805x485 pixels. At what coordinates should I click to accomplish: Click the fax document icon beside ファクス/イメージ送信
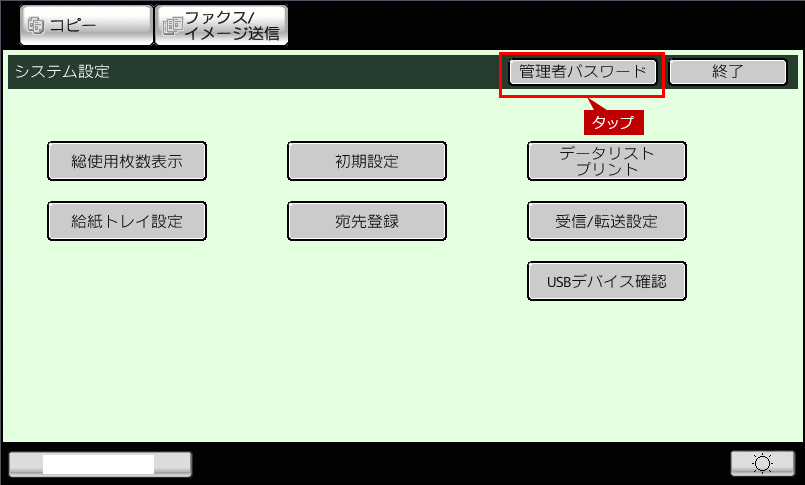coord(171,26)
